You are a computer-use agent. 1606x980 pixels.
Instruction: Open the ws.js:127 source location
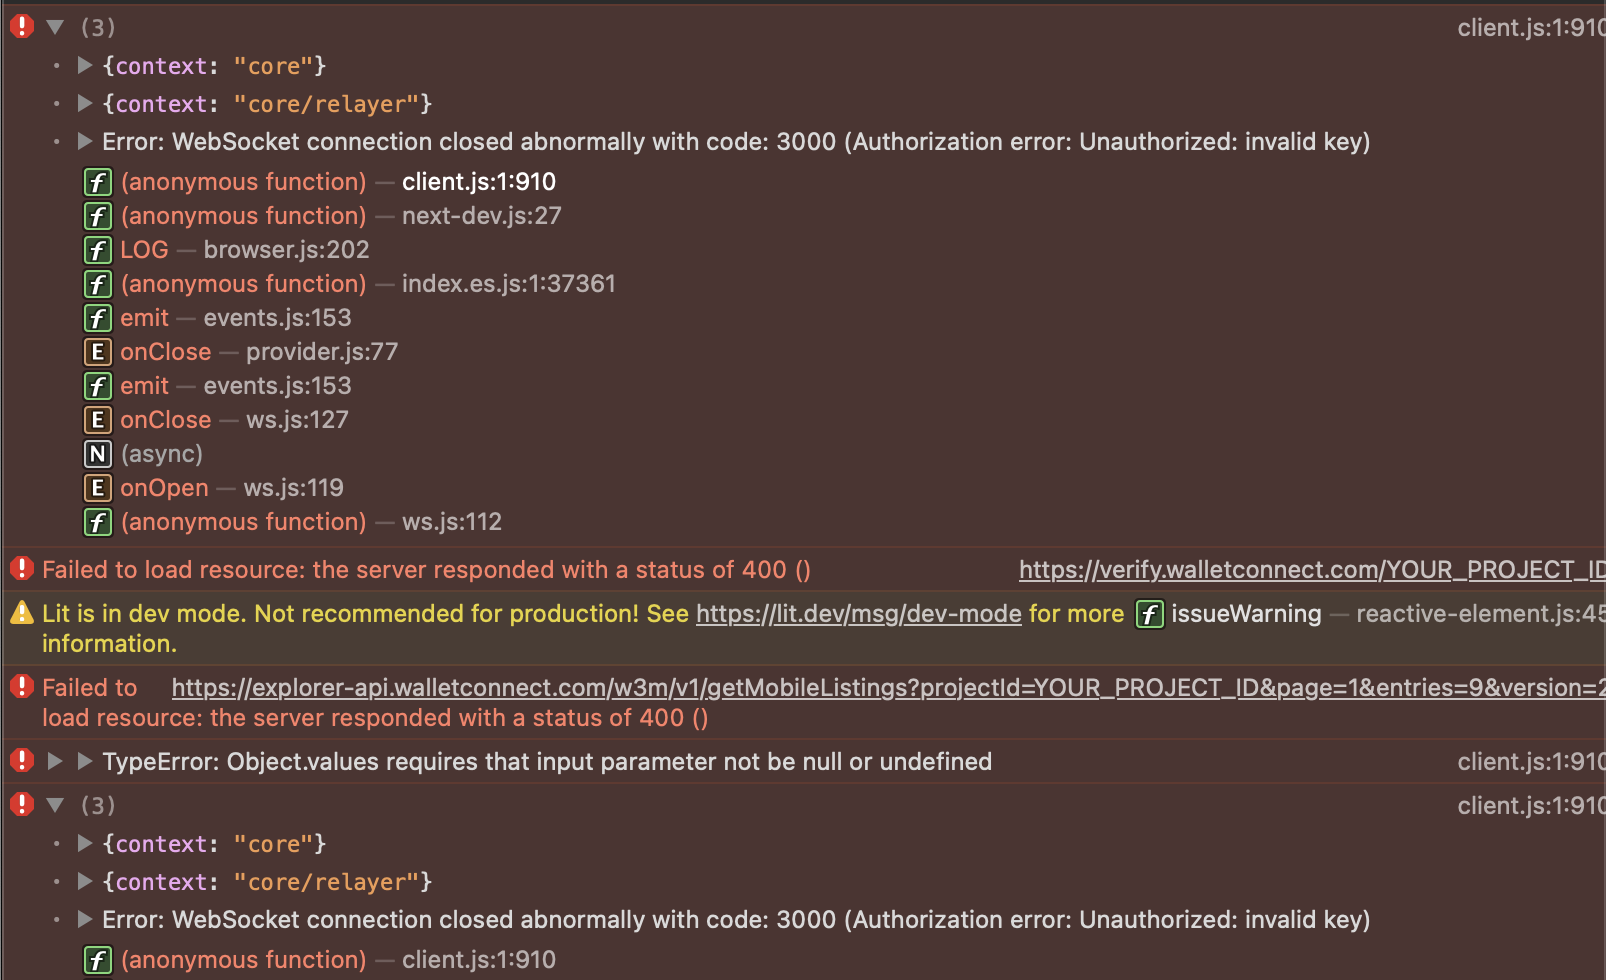pyautogui.click(x=296, y=419)
